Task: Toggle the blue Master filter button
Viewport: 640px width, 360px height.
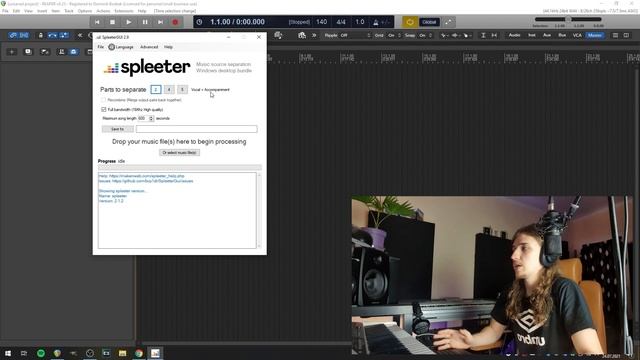Action: coord(595,36)
